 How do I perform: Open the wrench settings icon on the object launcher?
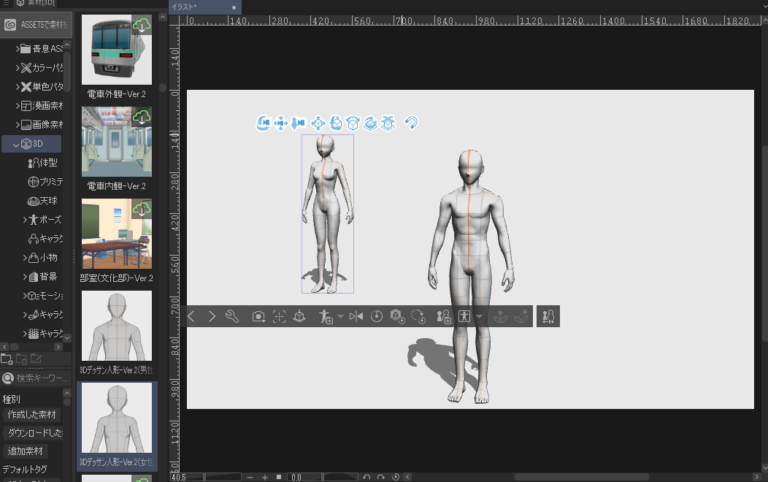click(232, 316)
